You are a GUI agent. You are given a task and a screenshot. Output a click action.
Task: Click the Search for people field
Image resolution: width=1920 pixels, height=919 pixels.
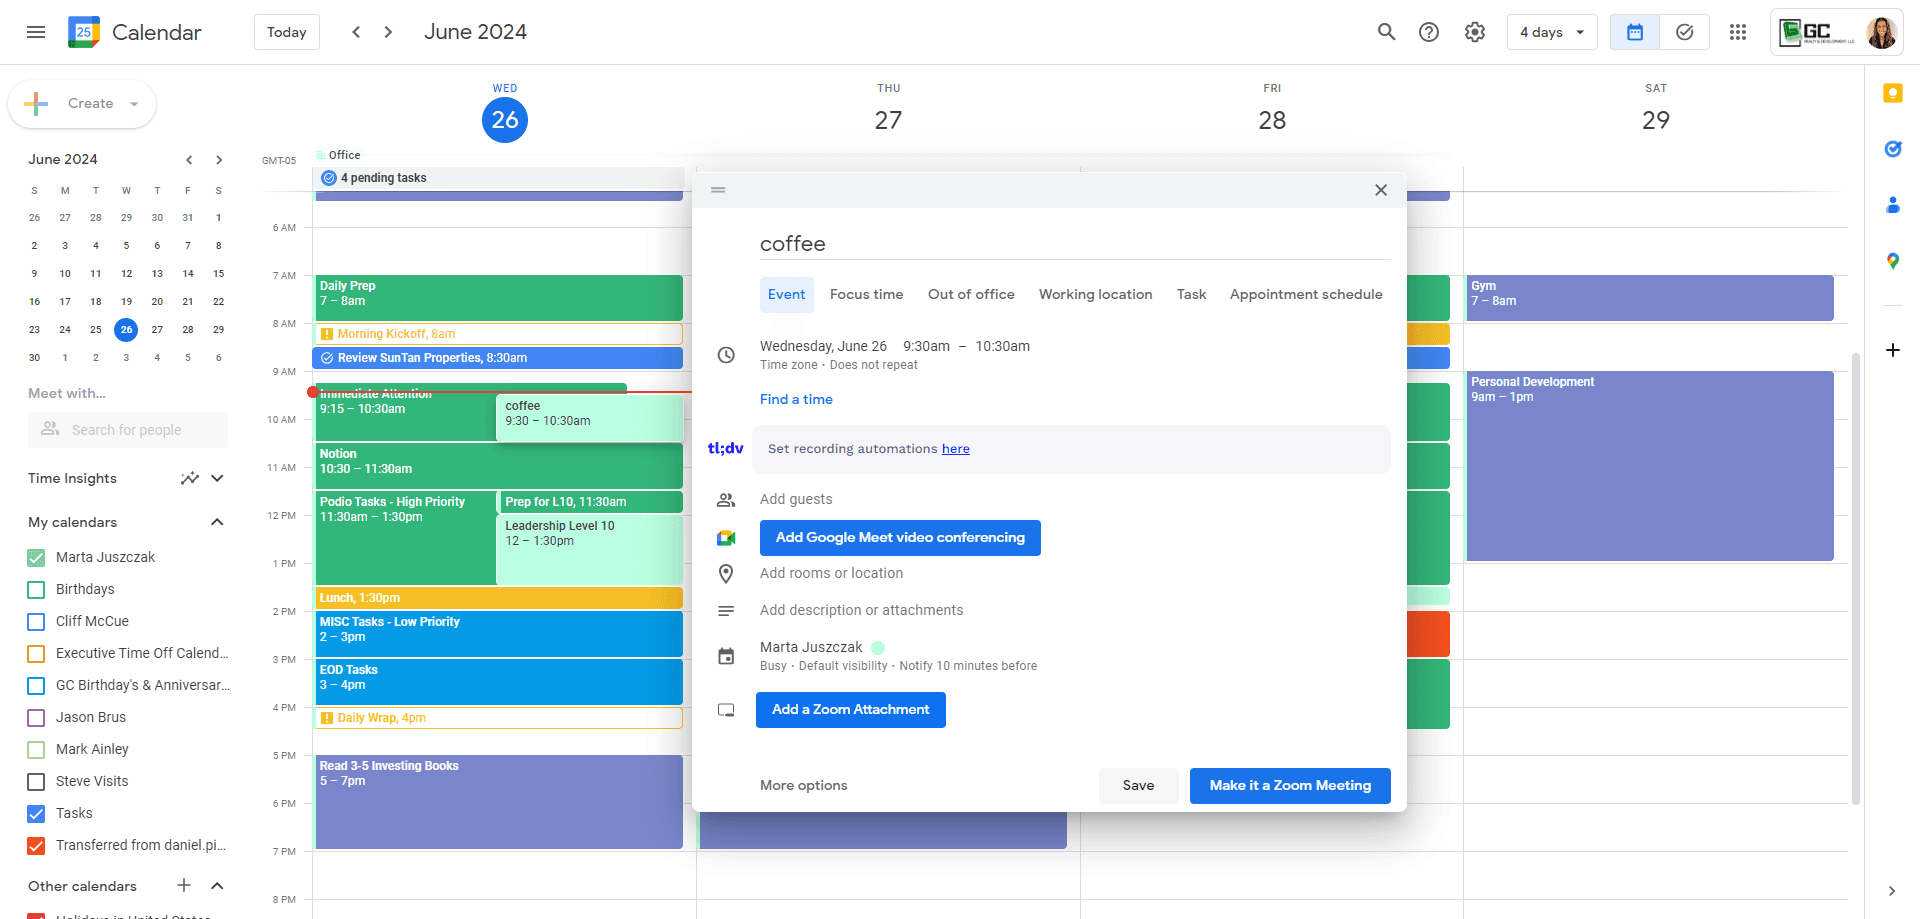128,430
